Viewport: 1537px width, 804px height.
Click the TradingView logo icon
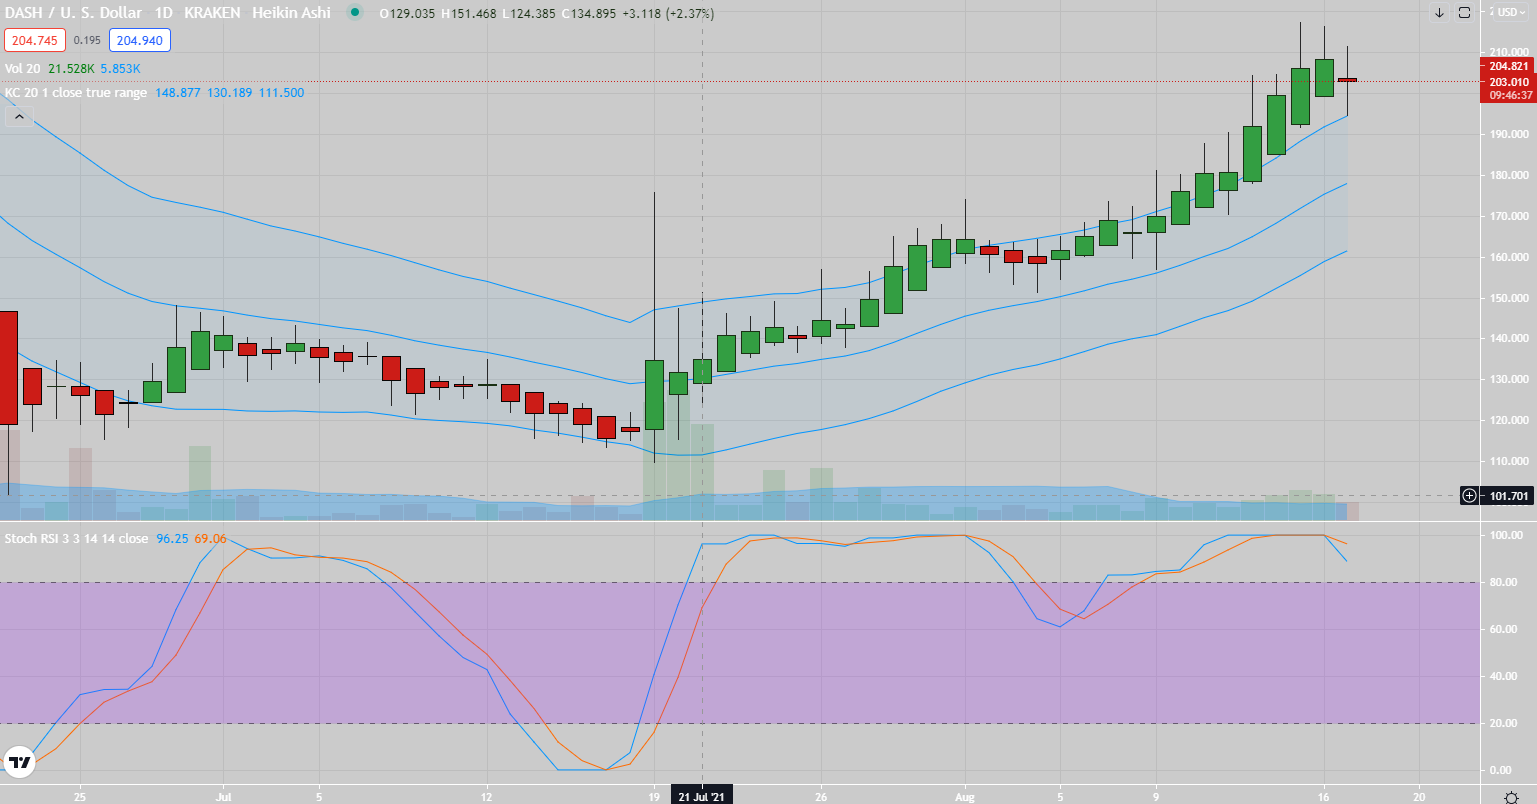tap(19, 763)
